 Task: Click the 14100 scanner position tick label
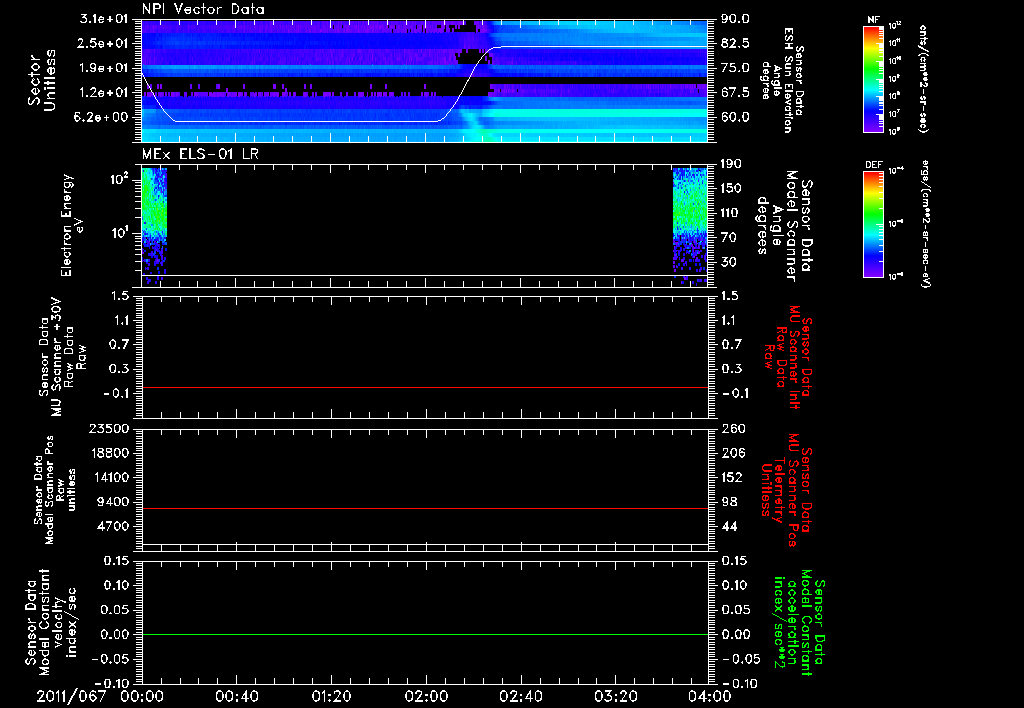coord(109,477)
